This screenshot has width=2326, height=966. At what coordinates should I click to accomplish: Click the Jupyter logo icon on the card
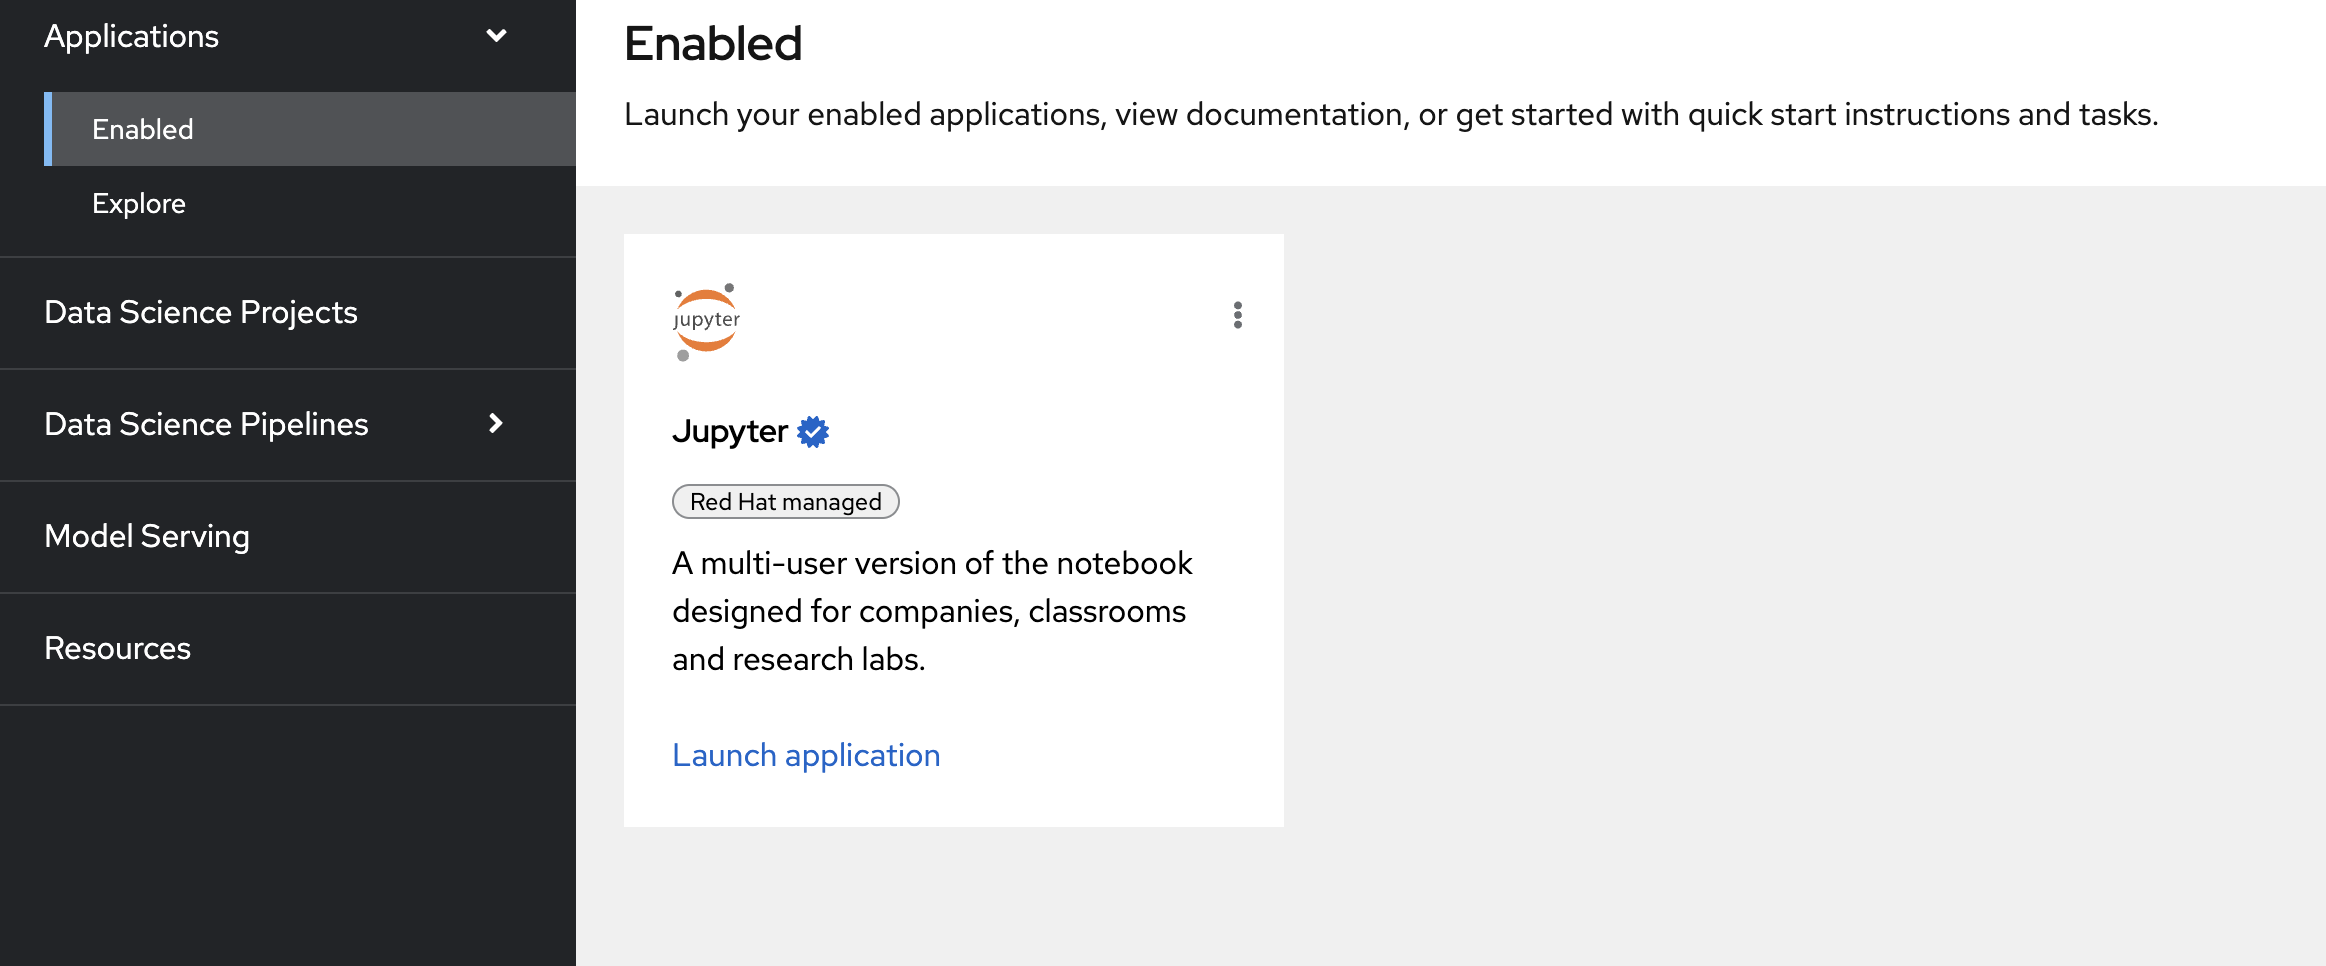pyautogui.click(x=706, y=321)
